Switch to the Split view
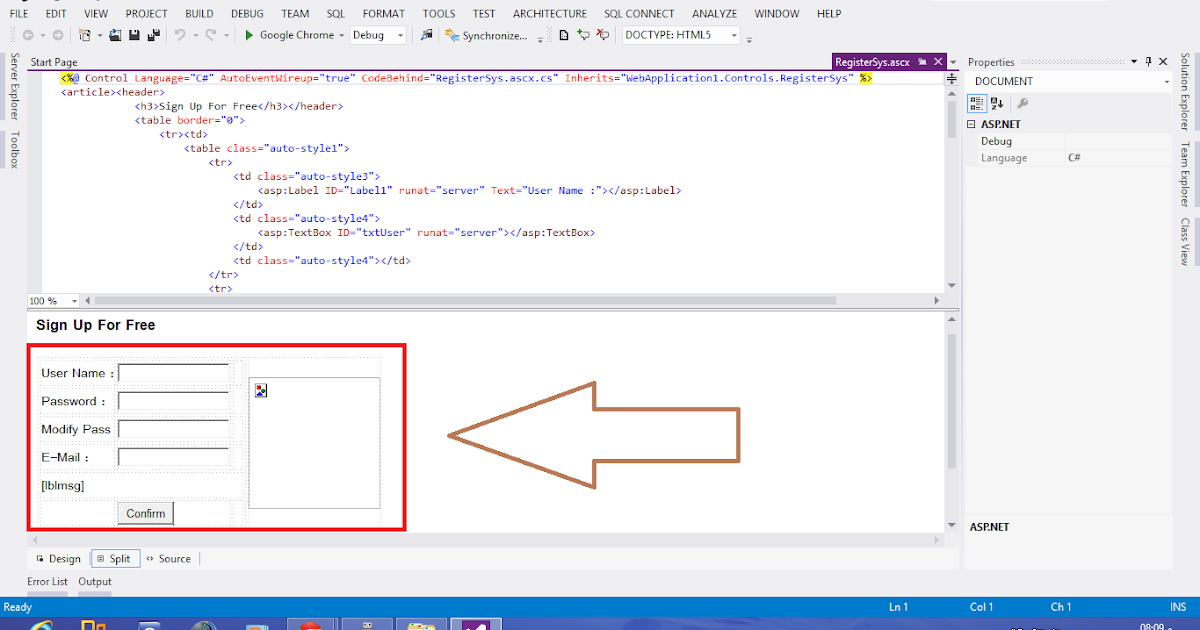The image size is (1200, 630). 115,558
